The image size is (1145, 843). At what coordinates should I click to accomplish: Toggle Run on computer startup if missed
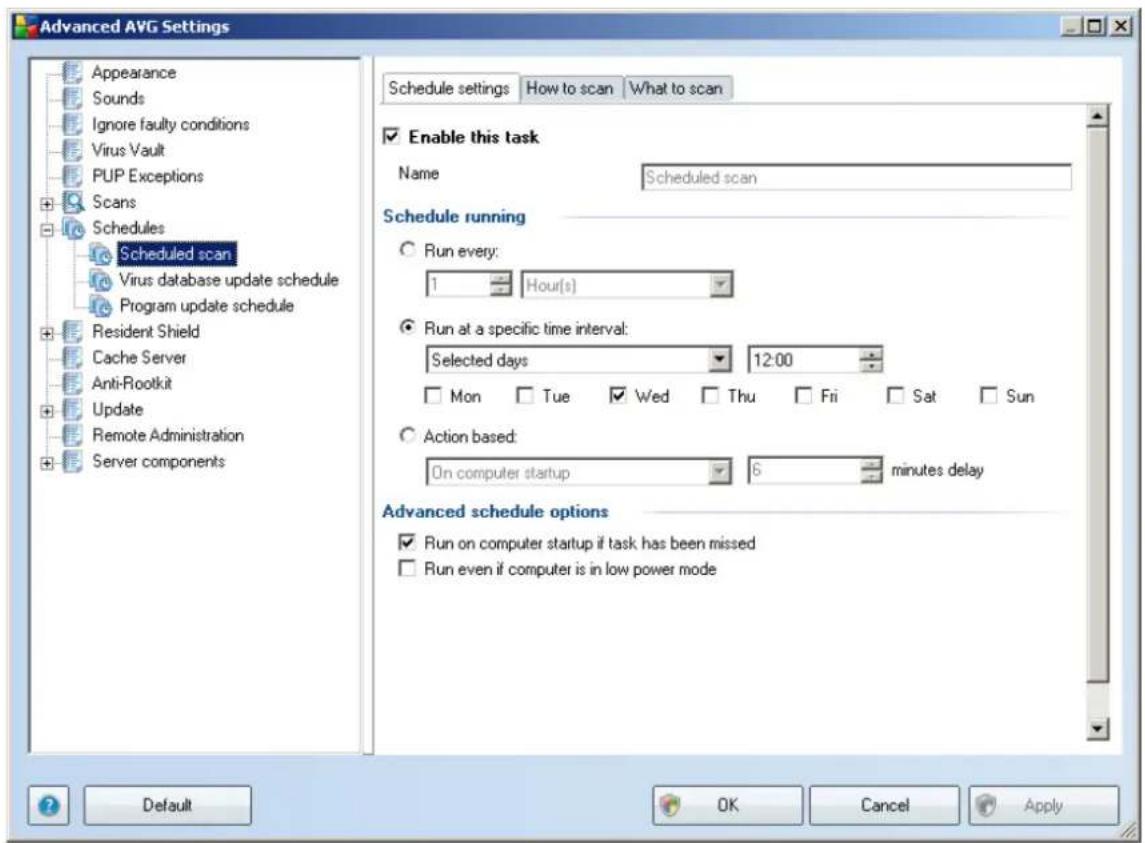(x=407, y=542)
